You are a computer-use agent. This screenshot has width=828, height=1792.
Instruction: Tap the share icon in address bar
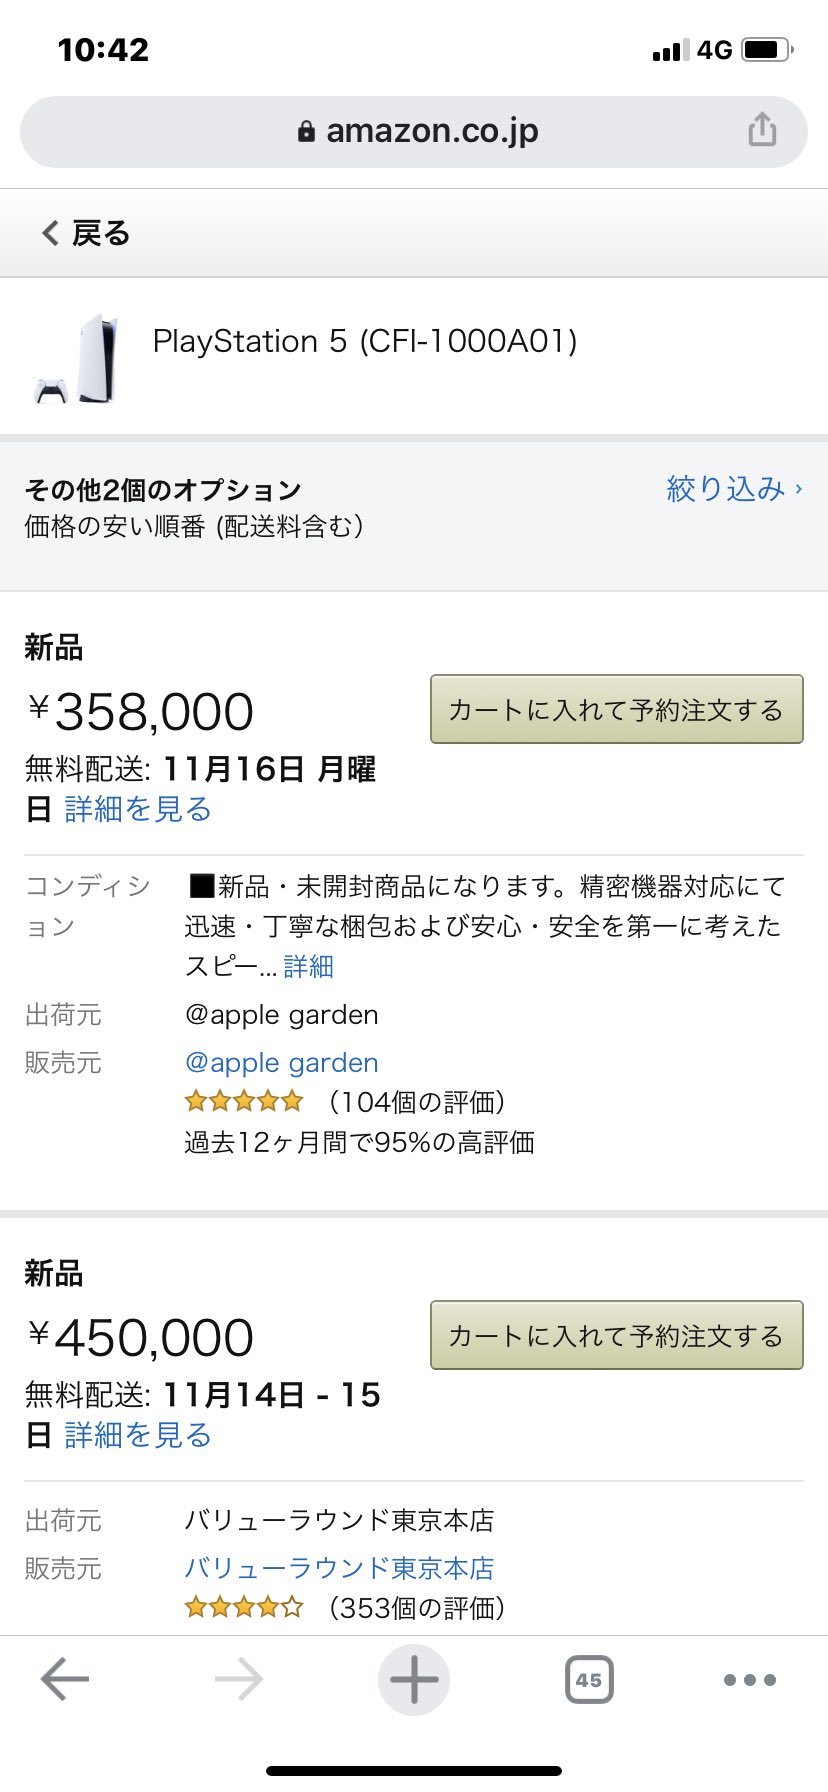click(762, 130)
